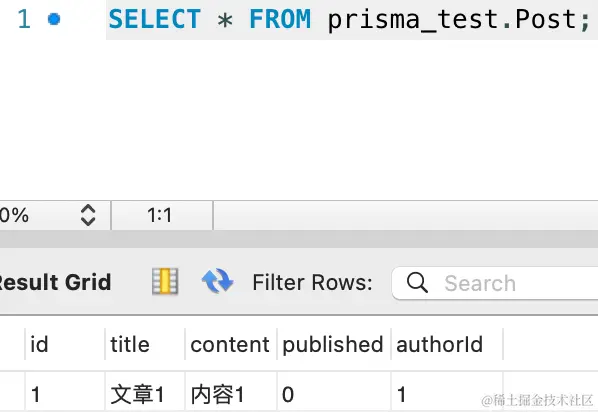Click the blue statement marker dot
Screen dimensions: 598x412
click(x=54, y=19)
